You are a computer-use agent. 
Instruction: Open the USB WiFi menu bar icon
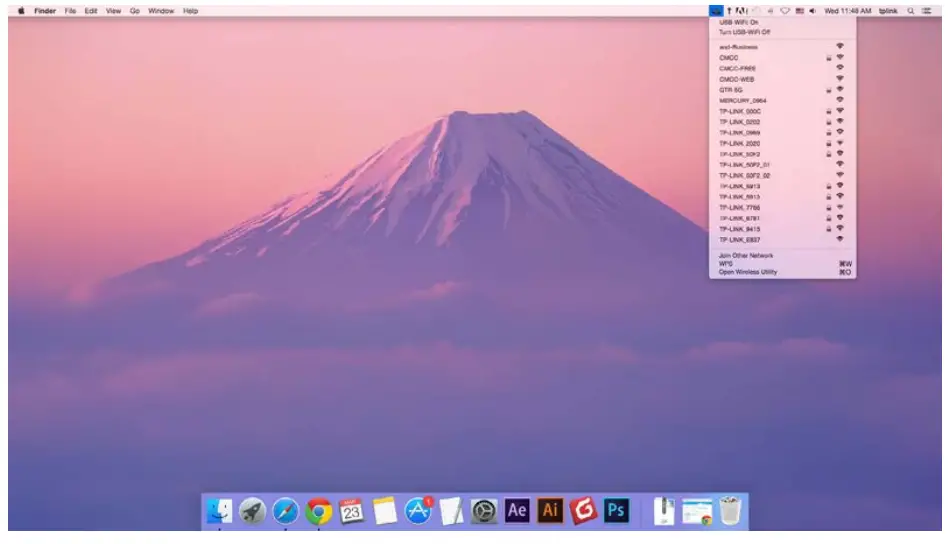[x=715, y=10]
